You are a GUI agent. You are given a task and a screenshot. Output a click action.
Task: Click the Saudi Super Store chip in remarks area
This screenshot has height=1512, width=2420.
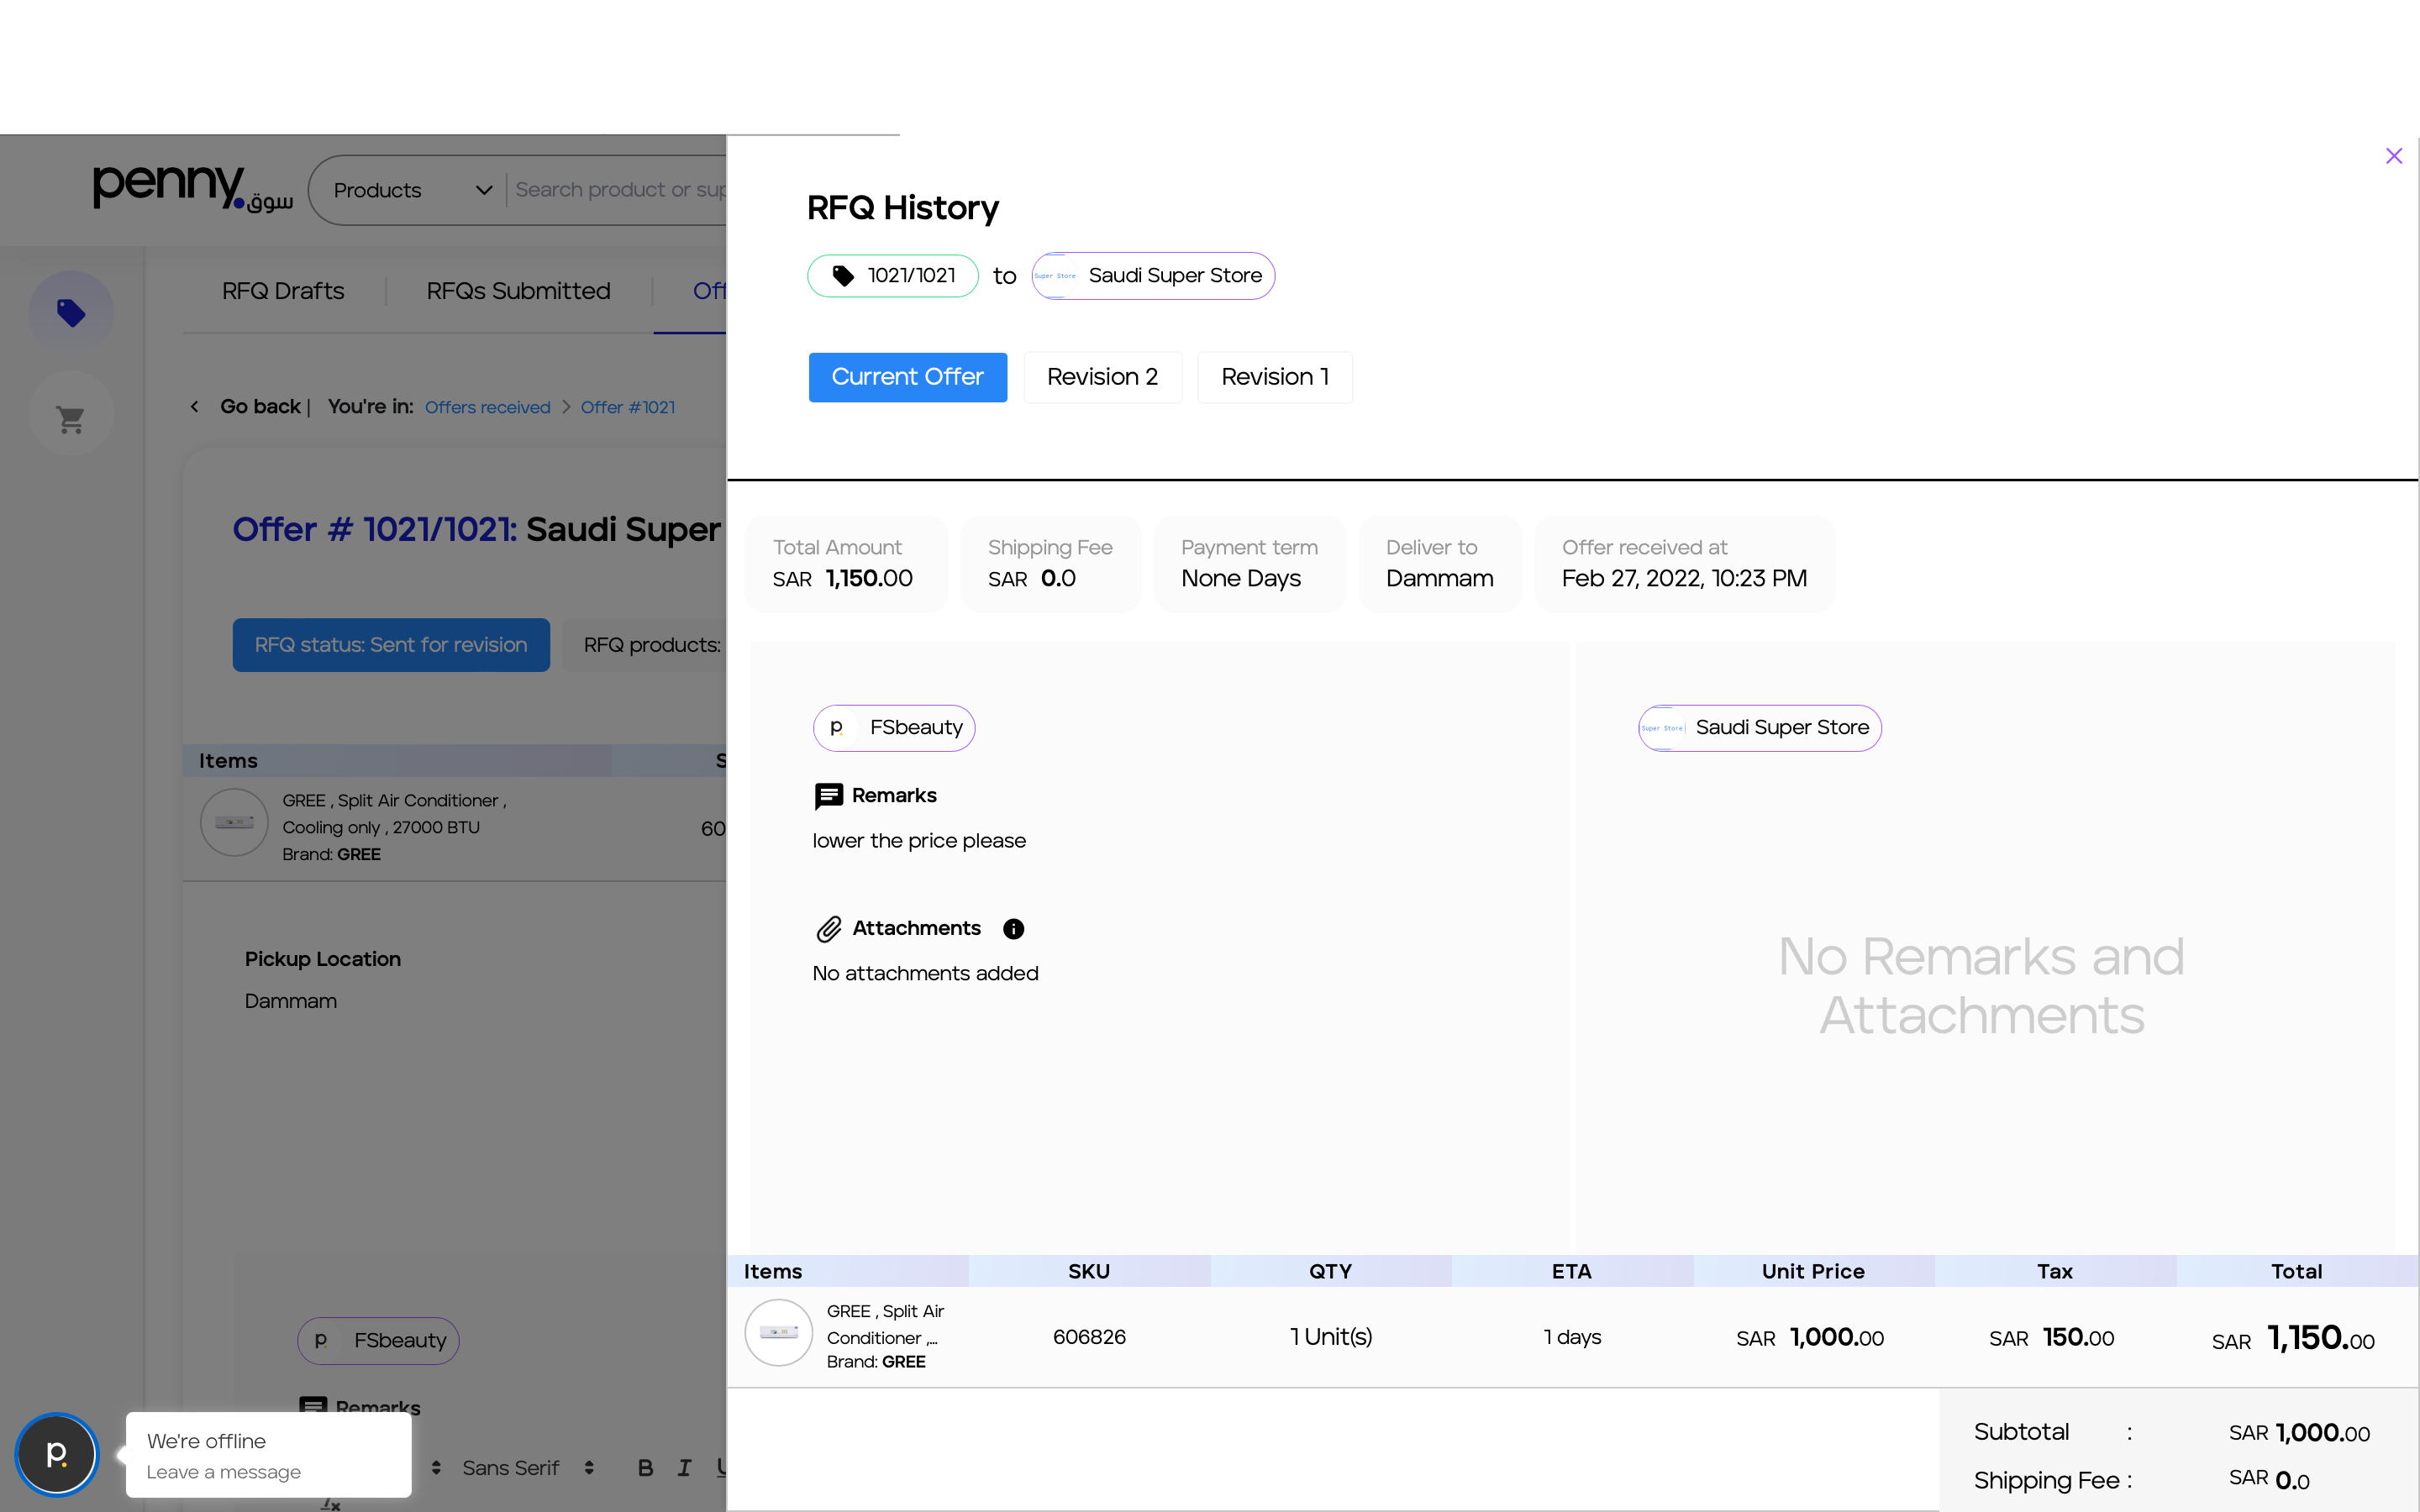[1759, 728]
